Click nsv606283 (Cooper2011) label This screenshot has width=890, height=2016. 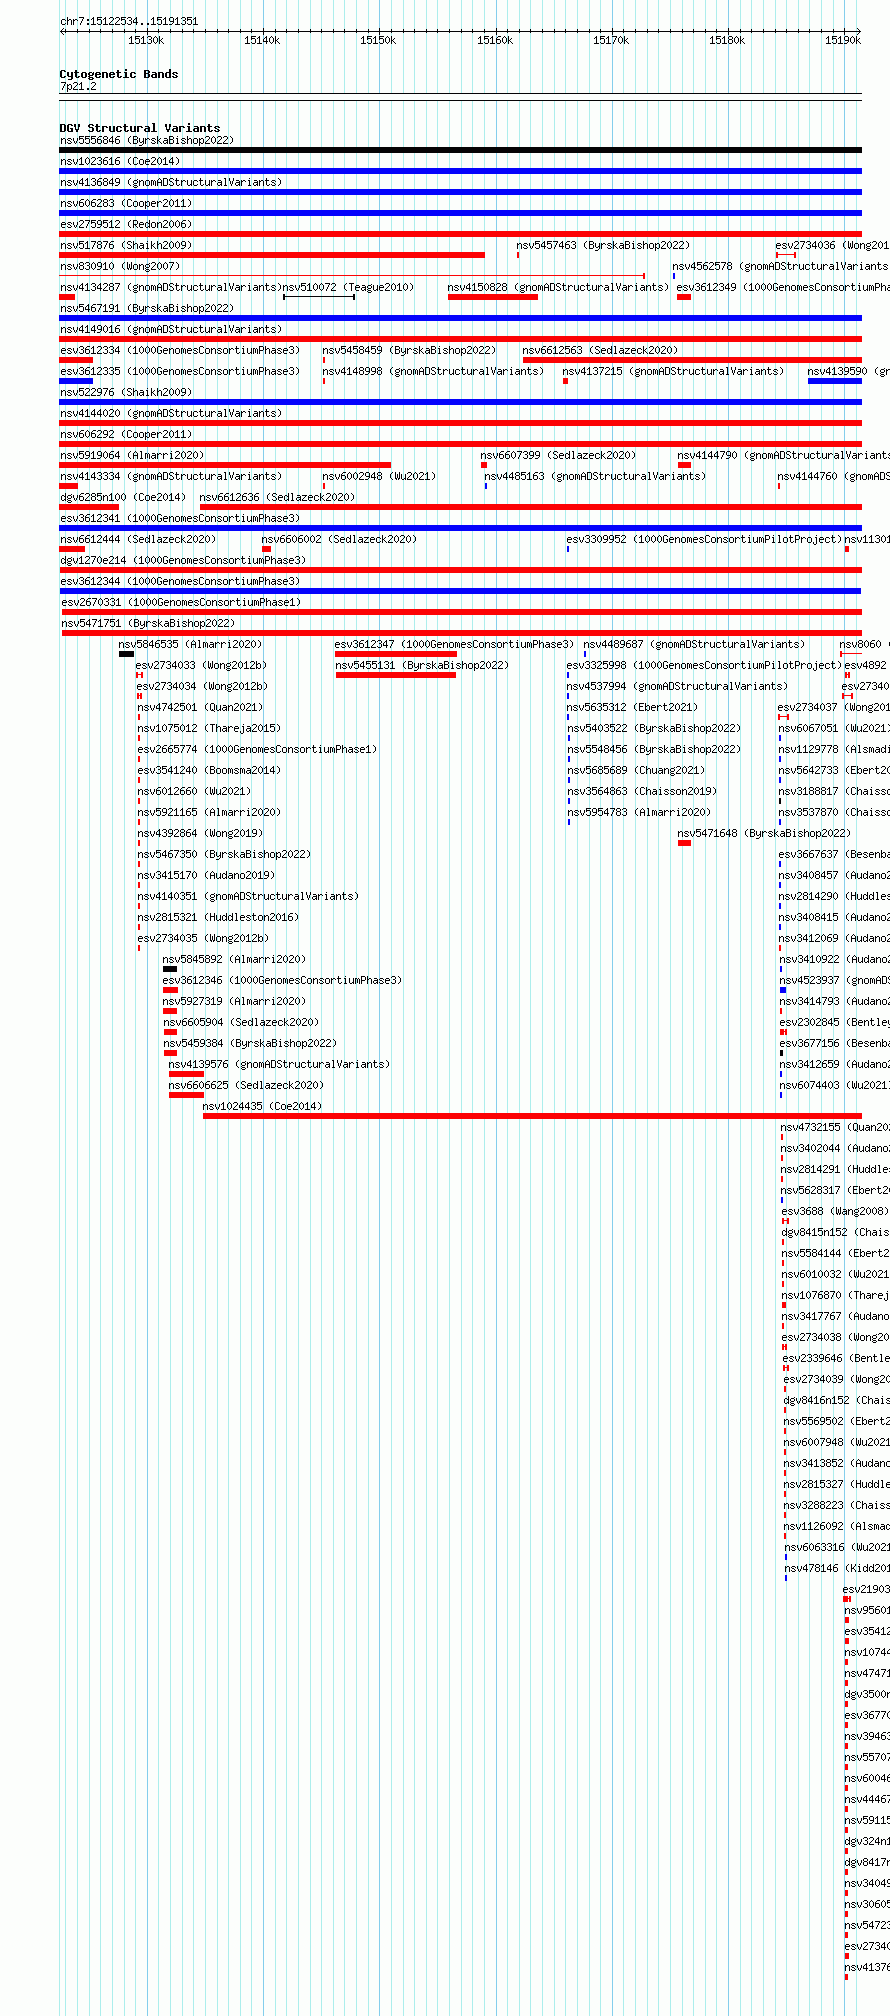point(126,203)
